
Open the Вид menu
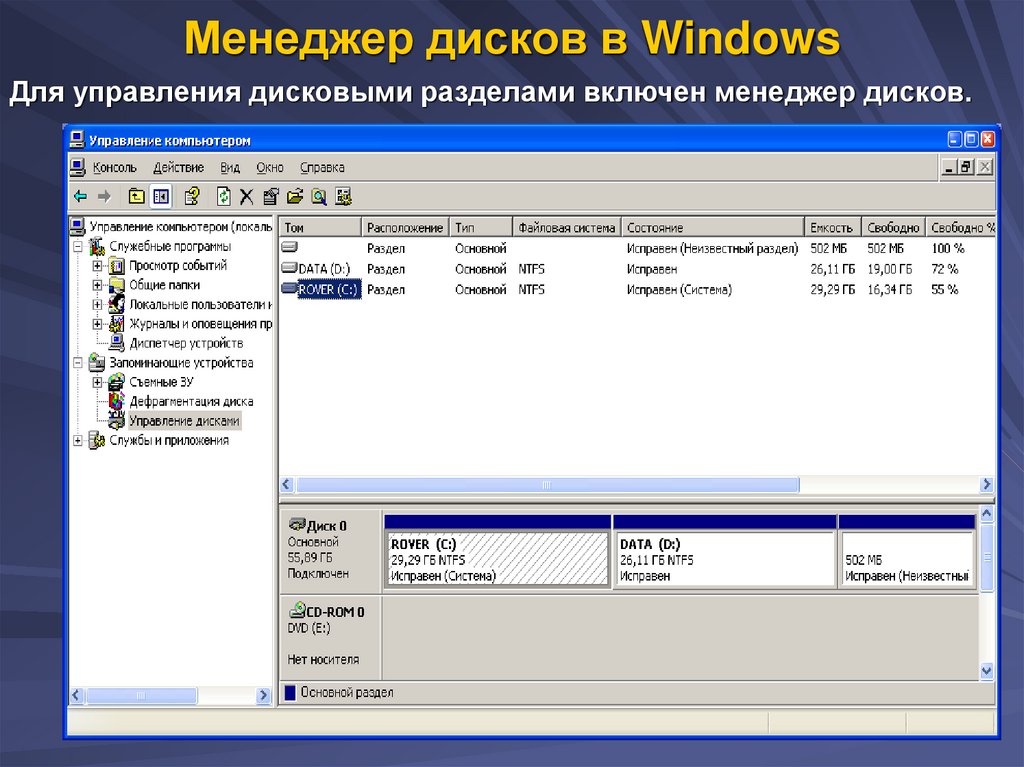pyautogui.click(x=230, y=168)
